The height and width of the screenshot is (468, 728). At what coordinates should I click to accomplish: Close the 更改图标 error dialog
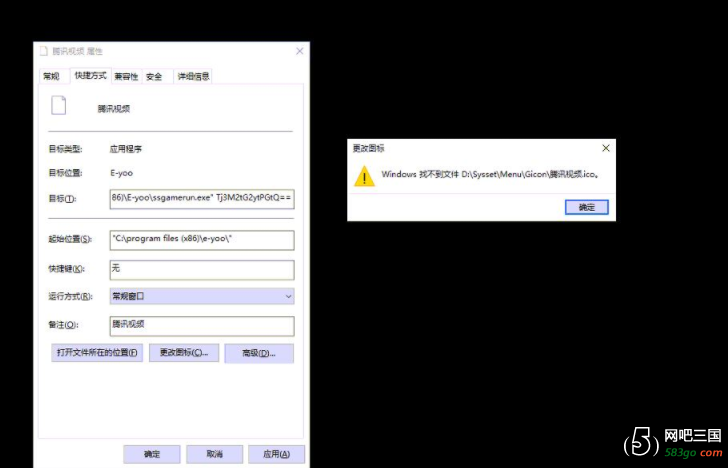[605, 148]
